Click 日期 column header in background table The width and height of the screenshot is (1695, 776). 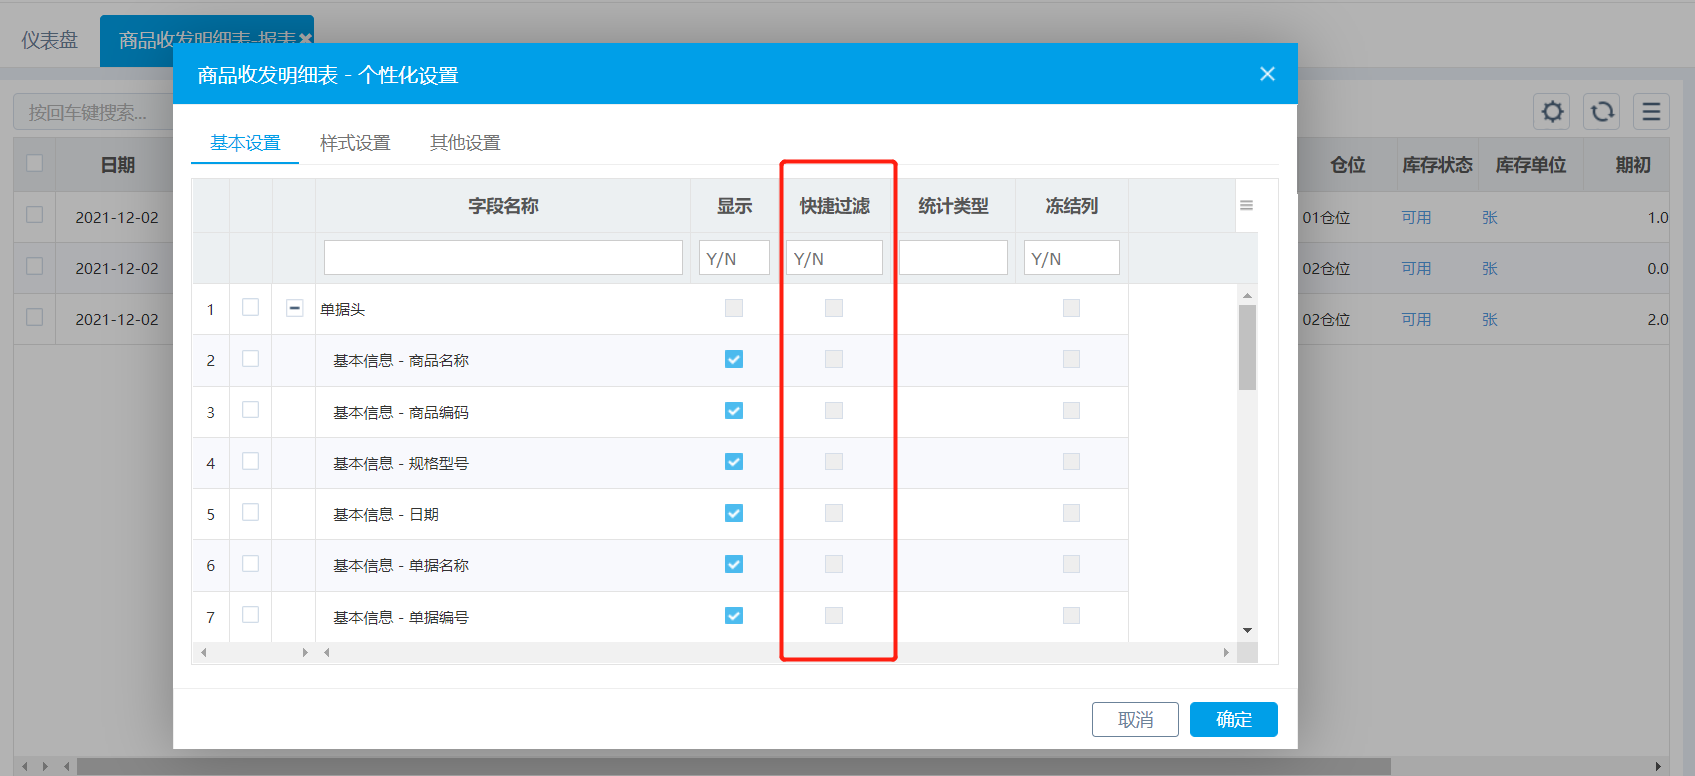[x=118, y=165]
